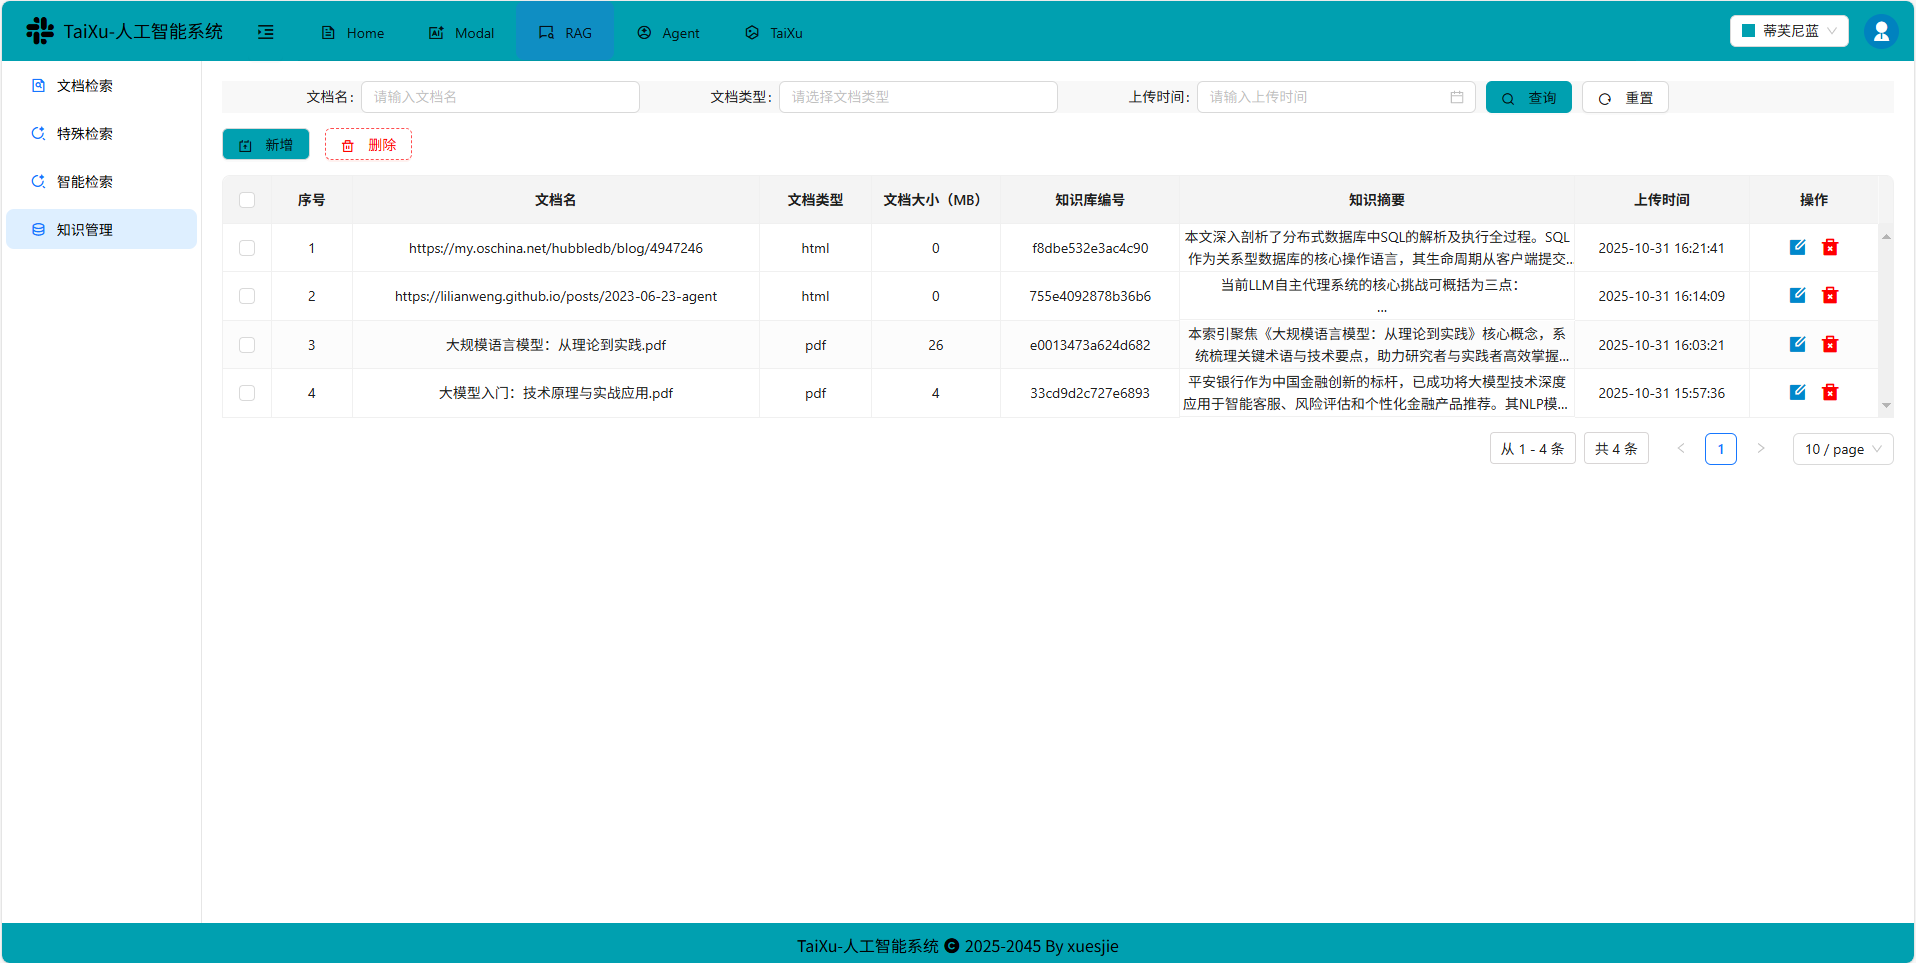Switch to the Modal menu tab
Image resolution: width=1916 pixels, height=963 pixels.
tap(462, 33)
